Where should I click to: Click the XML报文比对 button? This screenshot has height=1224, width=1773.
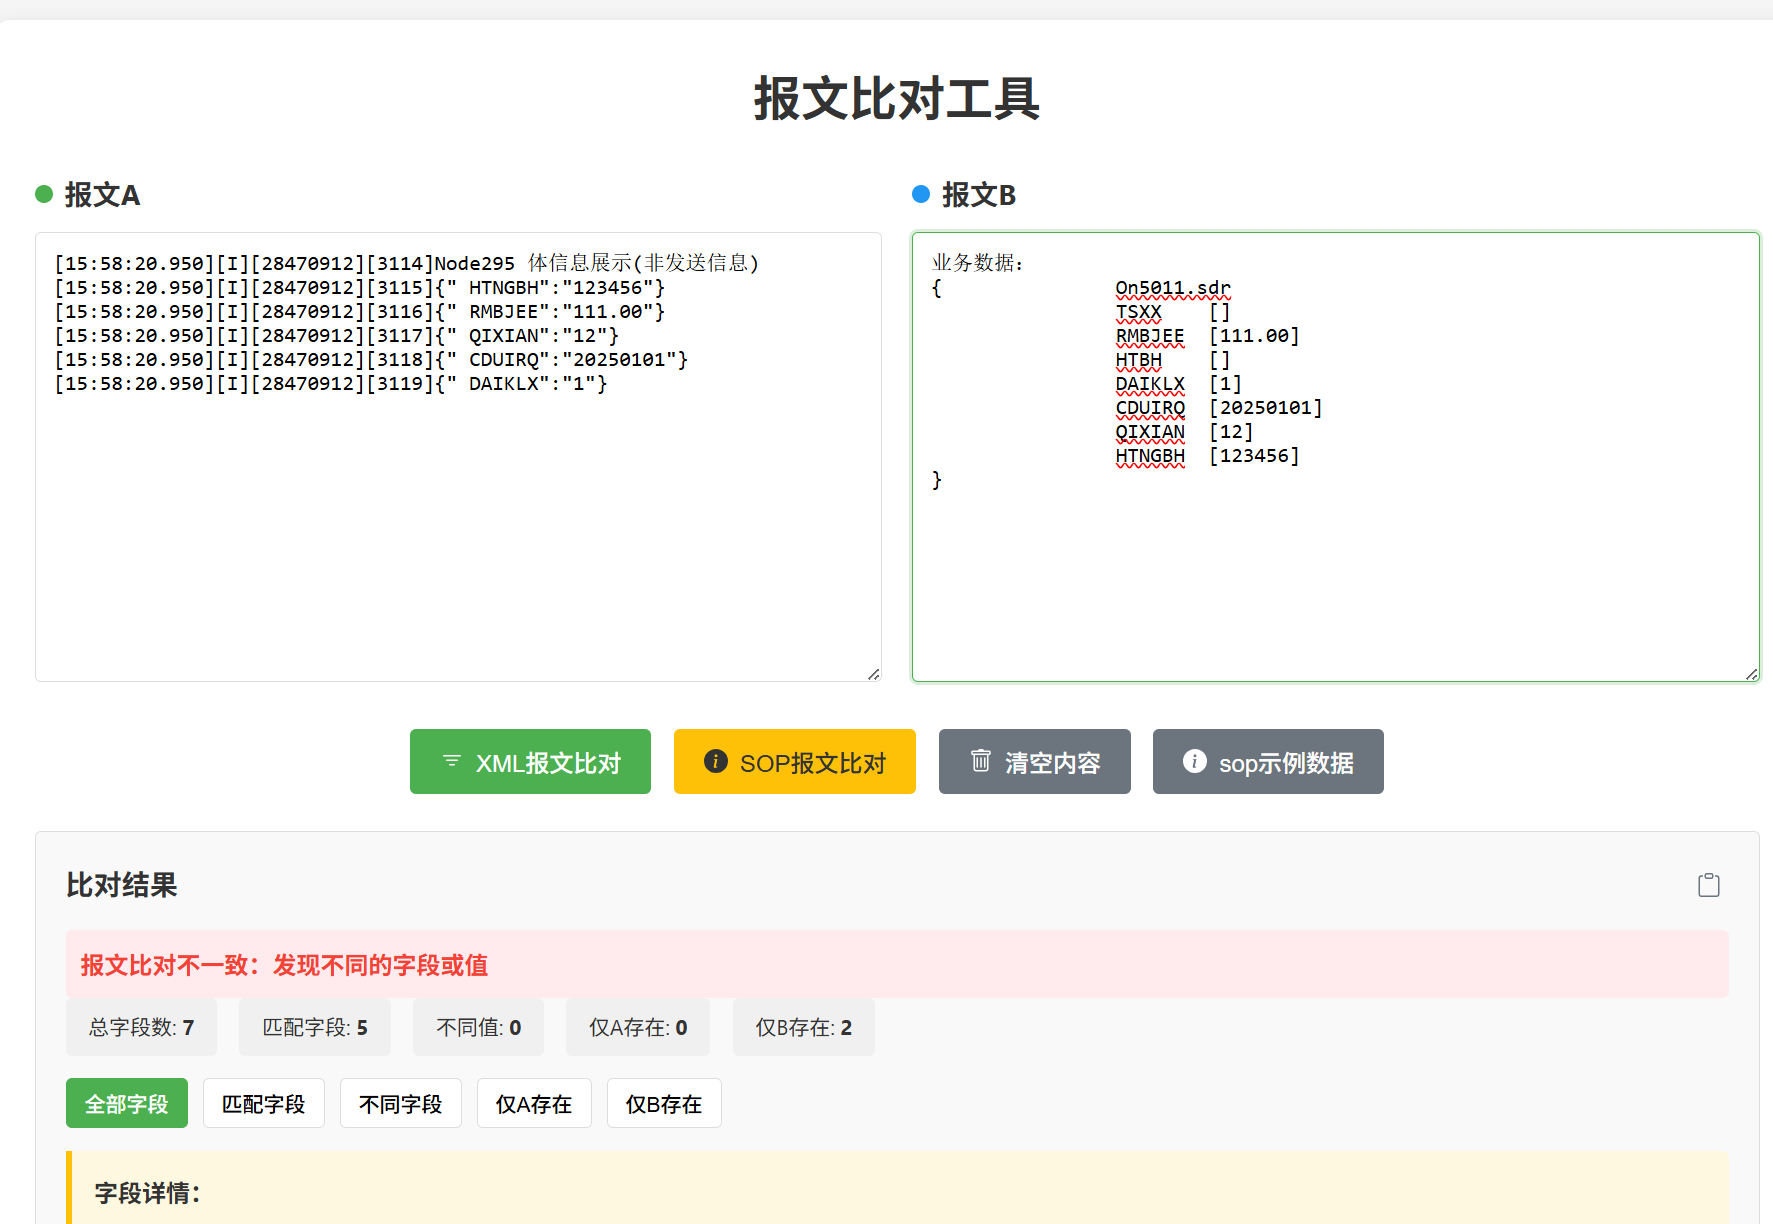pos(530,762)
